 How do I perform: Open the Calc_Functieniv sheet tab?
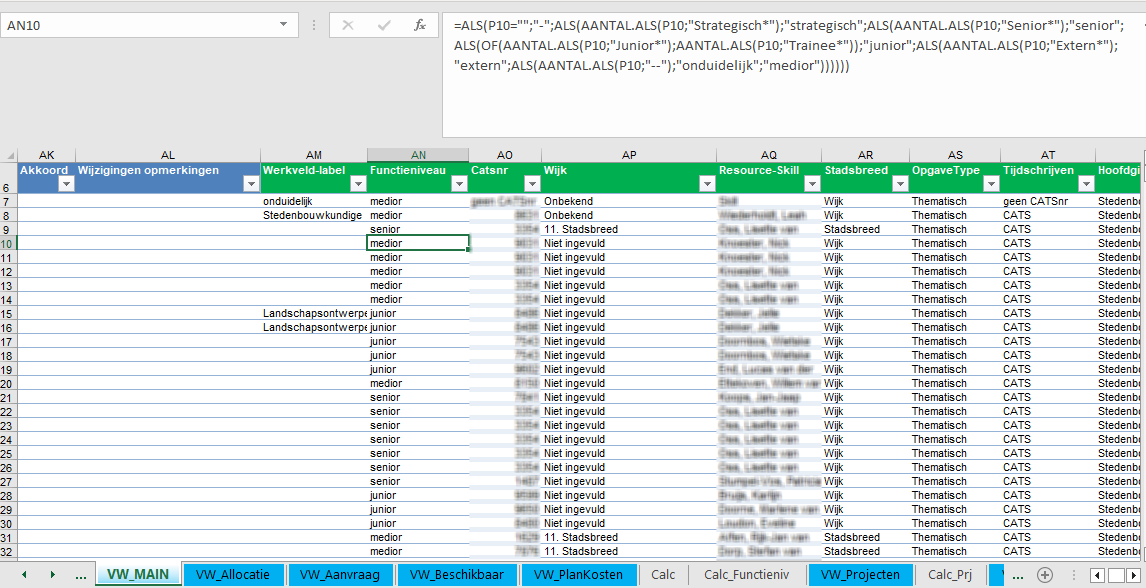coord(746,575)
